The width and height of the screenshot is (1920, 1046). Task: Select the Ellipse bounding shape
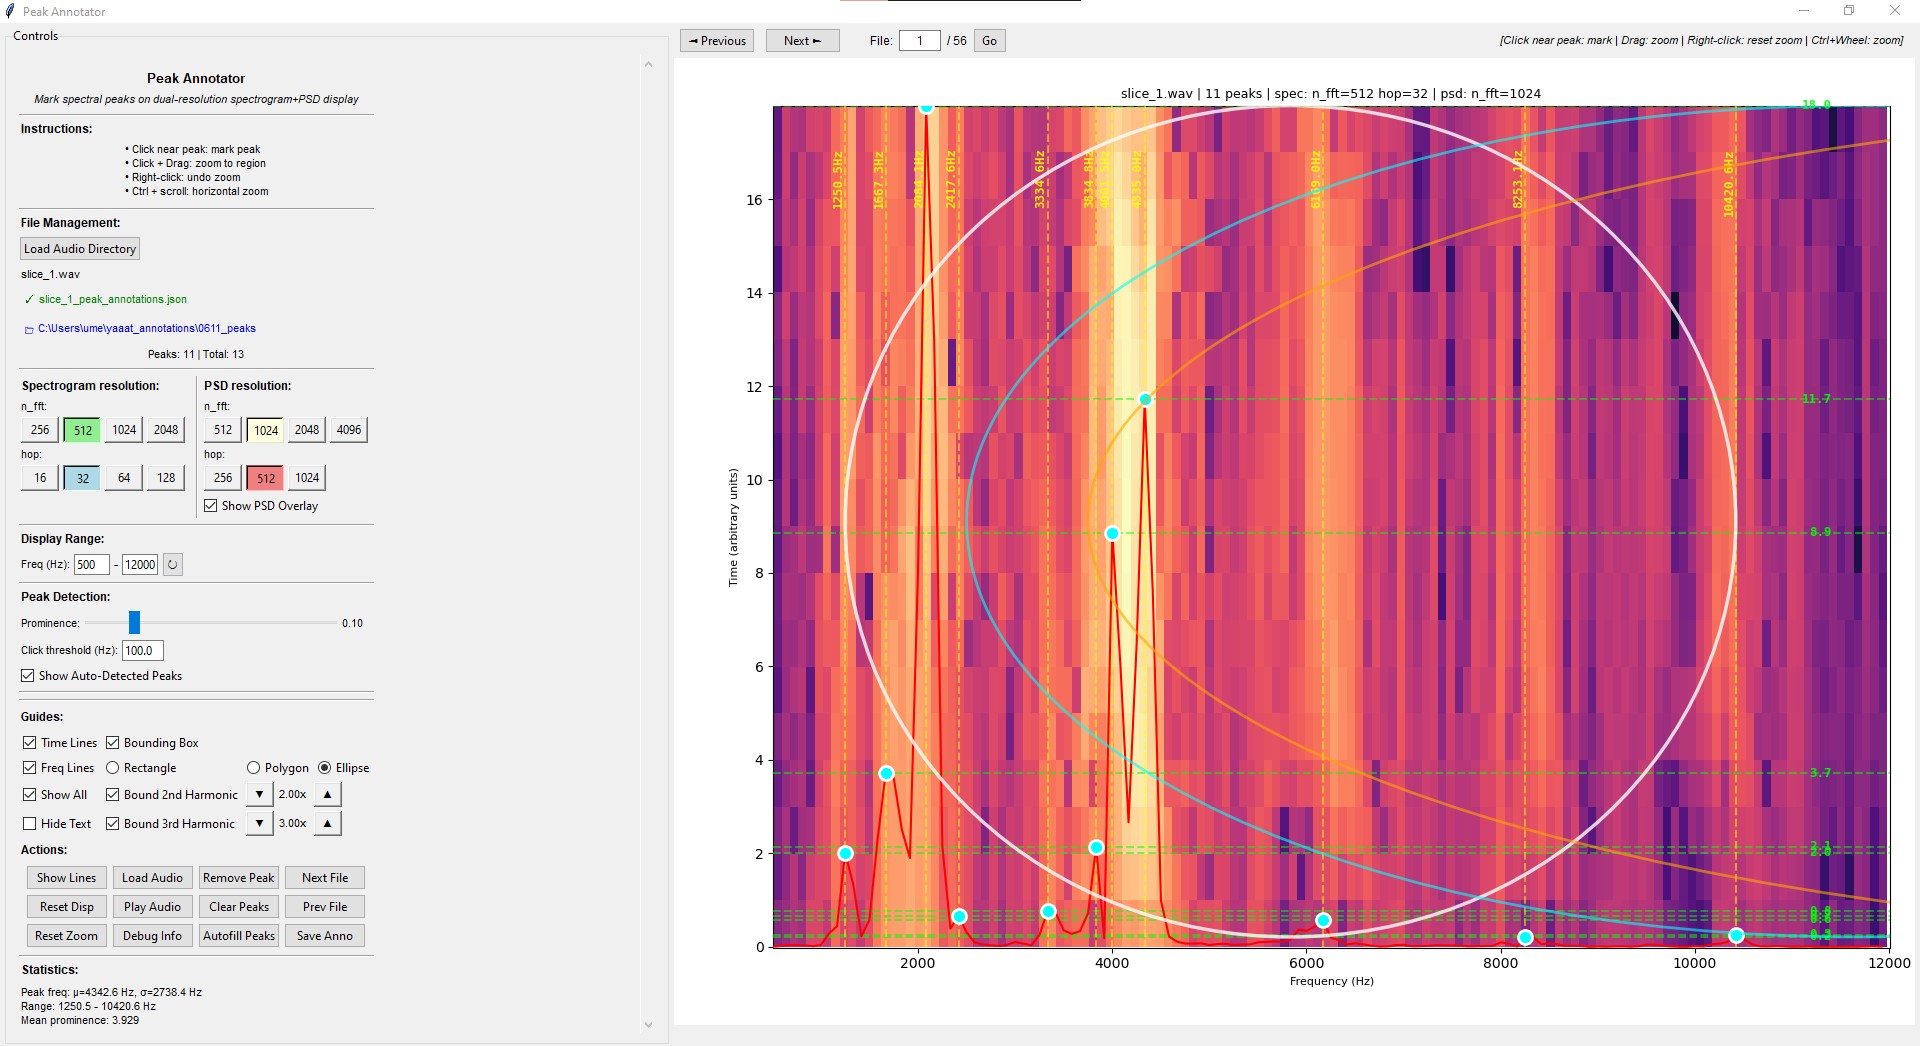(325, 768)
